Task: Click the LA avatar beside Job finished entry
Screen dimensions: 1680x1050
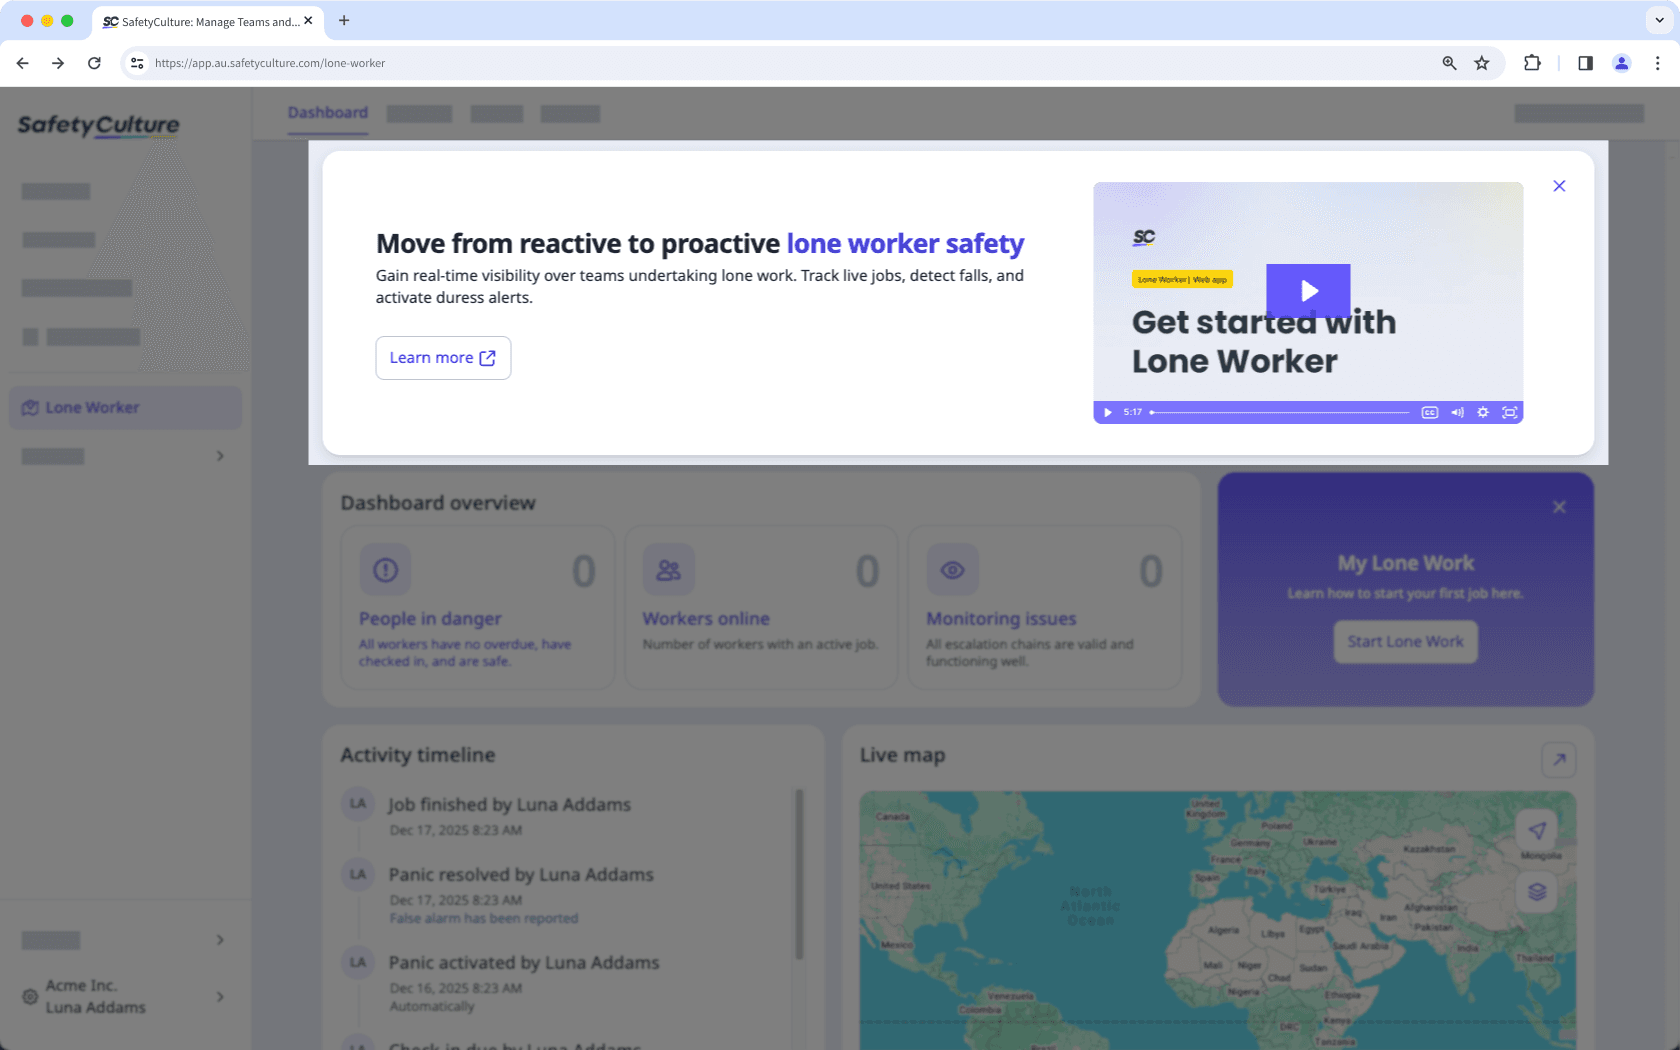Action: 358,804
